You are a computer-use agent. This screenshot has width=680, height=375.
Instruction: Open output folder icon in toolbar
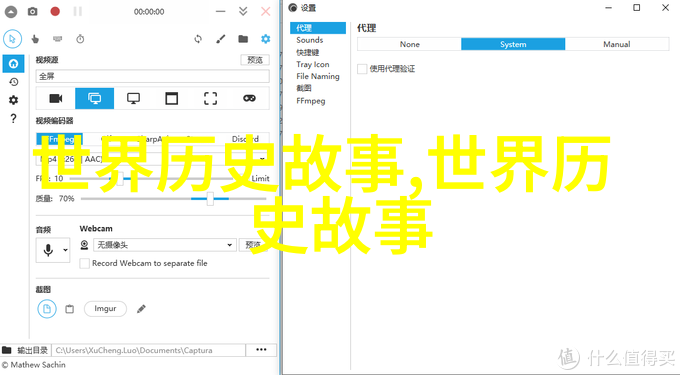point(243,39)
